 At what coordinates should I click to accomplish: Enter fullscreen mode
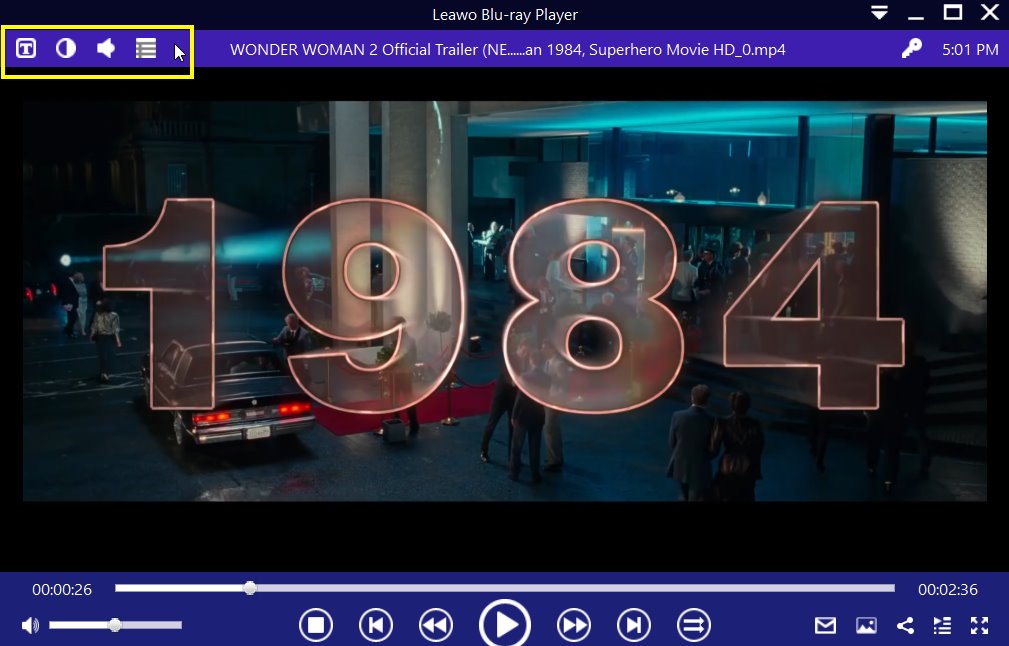979,625
